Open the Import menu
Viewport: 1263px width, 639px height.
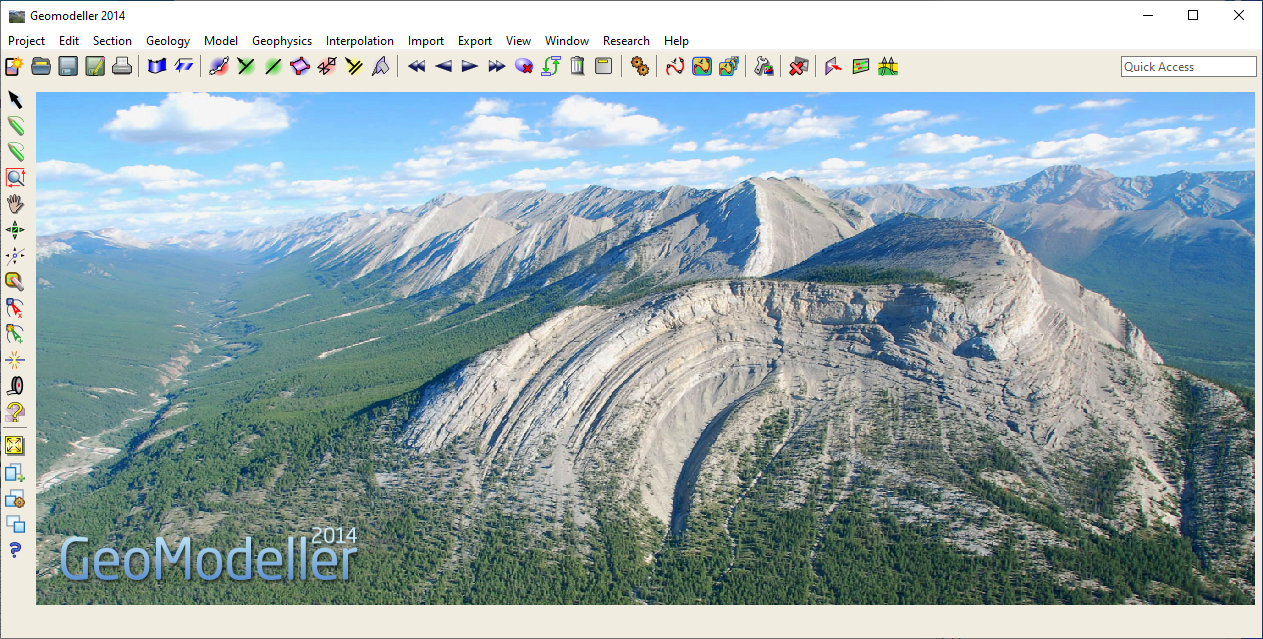point(426,41)
